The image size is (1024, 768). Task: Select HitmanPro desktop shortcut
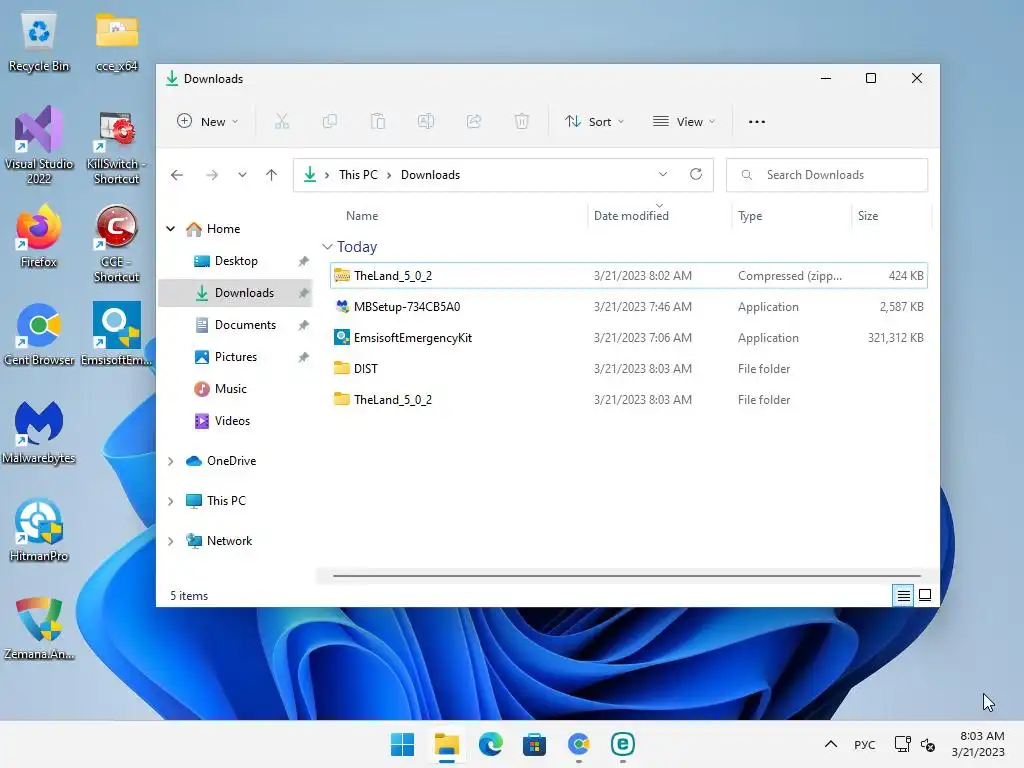[39, 530]
